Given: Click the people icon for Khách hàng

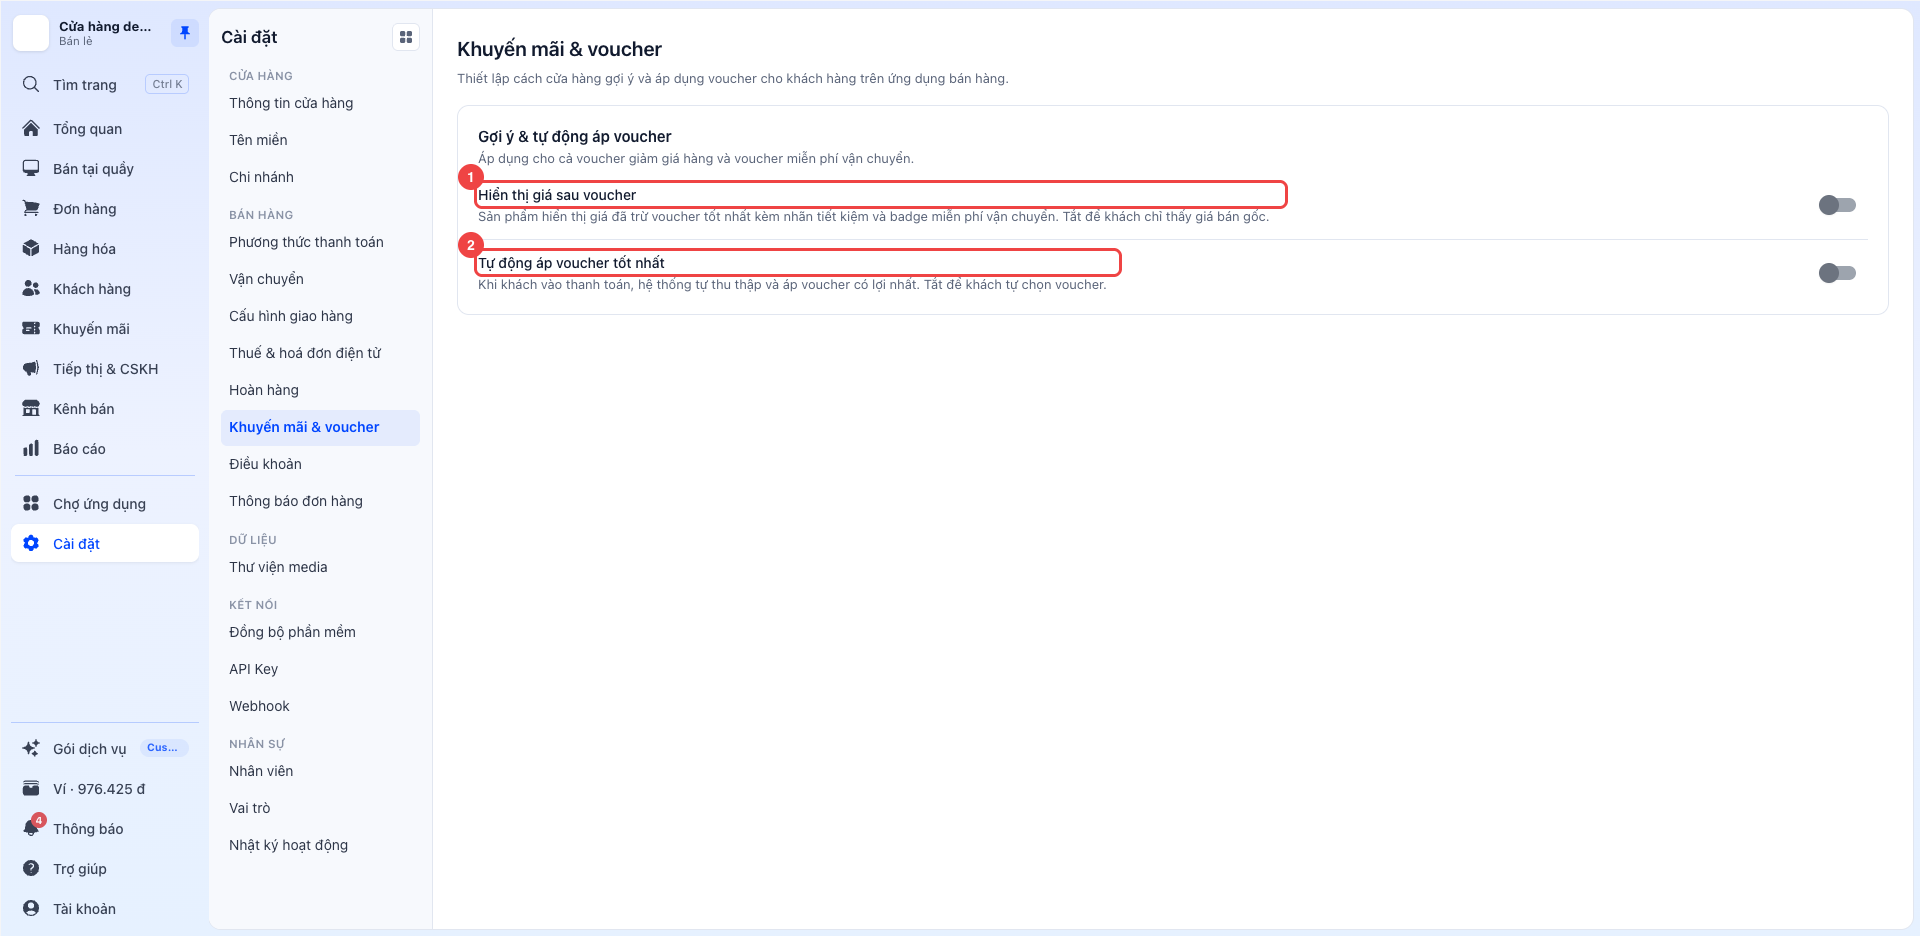Looking at the screenshot, I should coord(31,289).
